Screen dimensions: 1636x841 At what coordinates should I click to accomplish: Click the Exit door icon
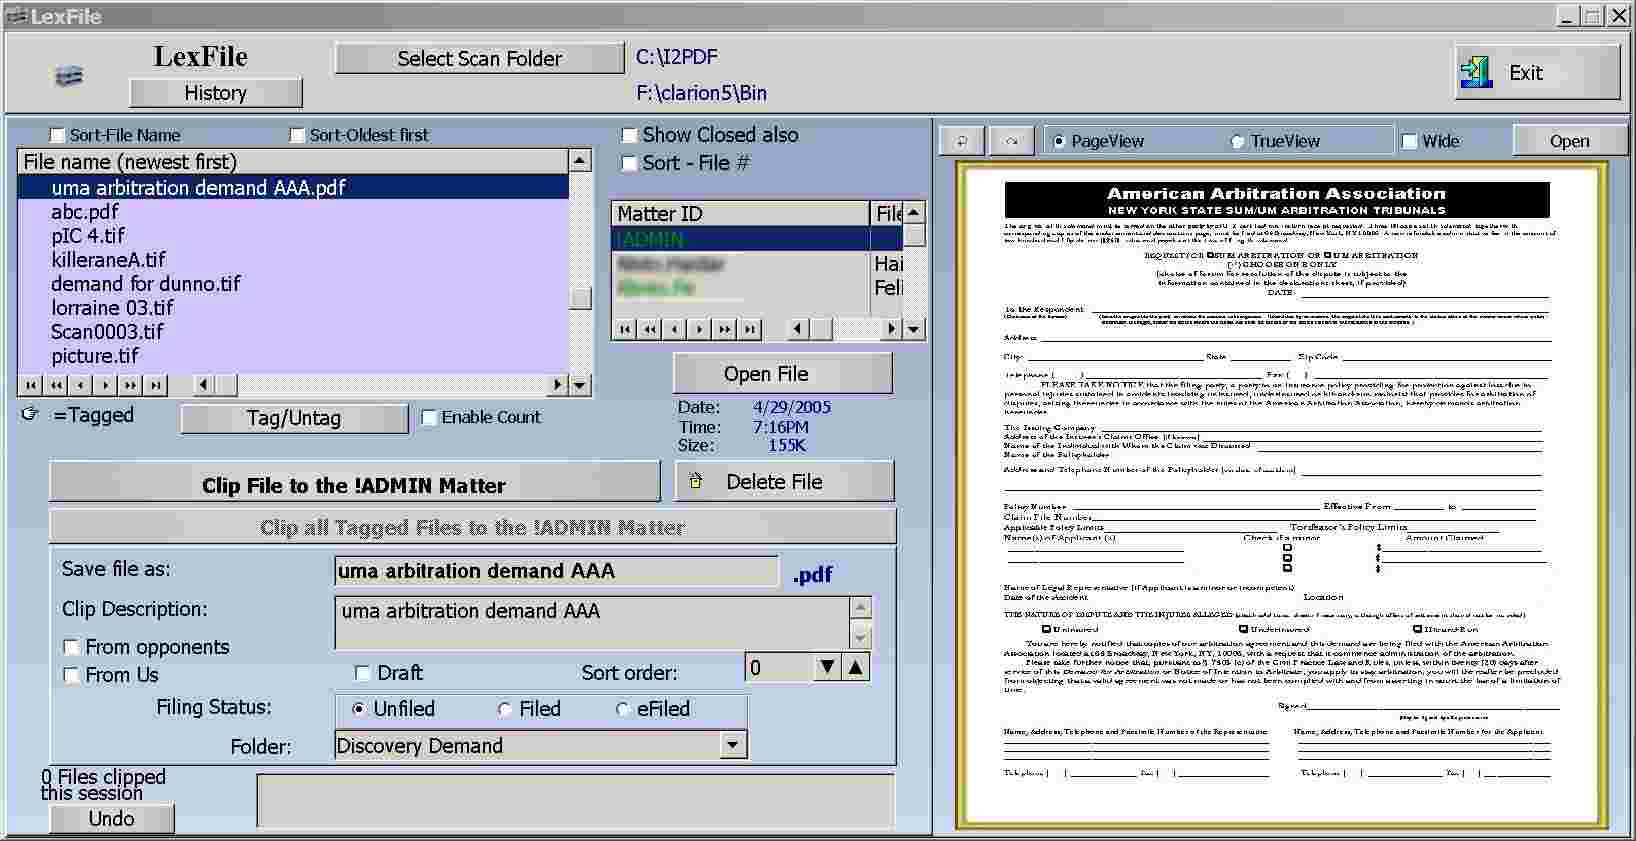(1476, 72)
